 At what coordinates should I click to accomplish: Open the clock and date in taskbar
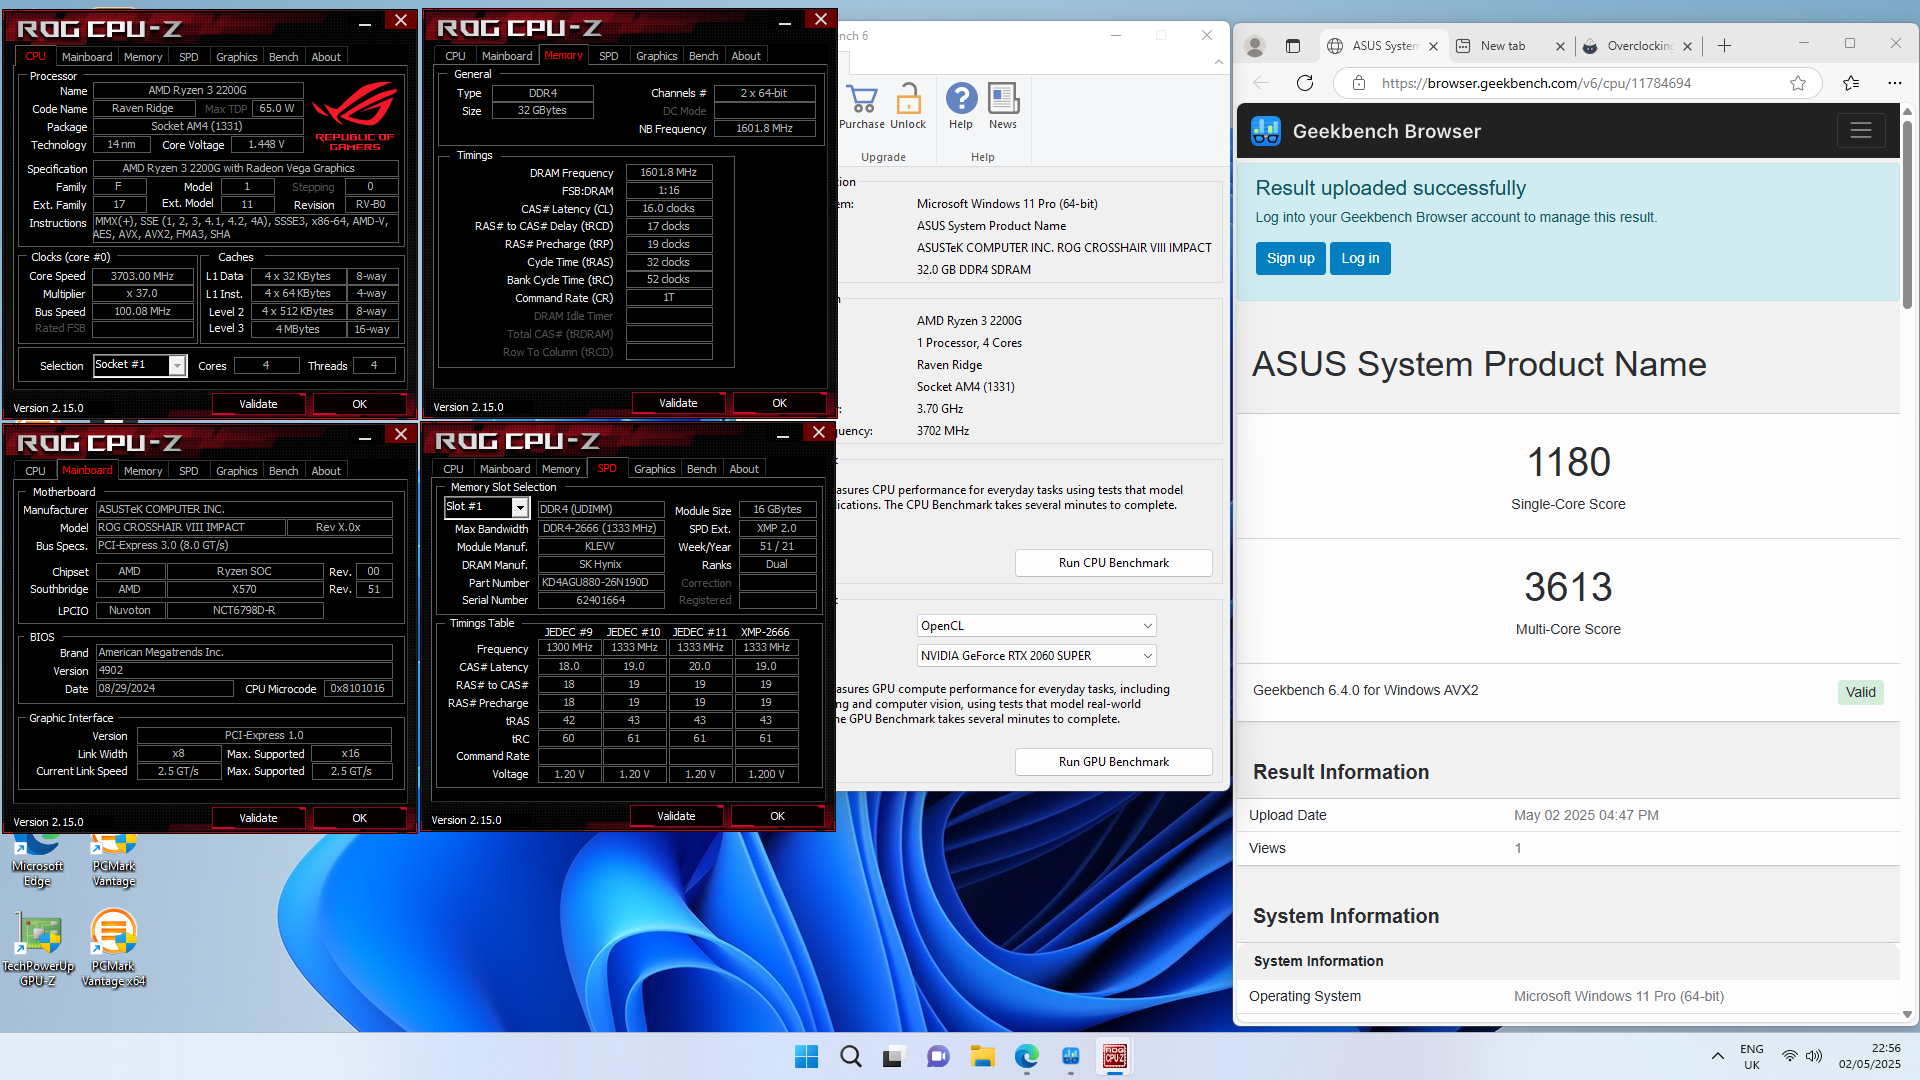coord(1869,1056)
